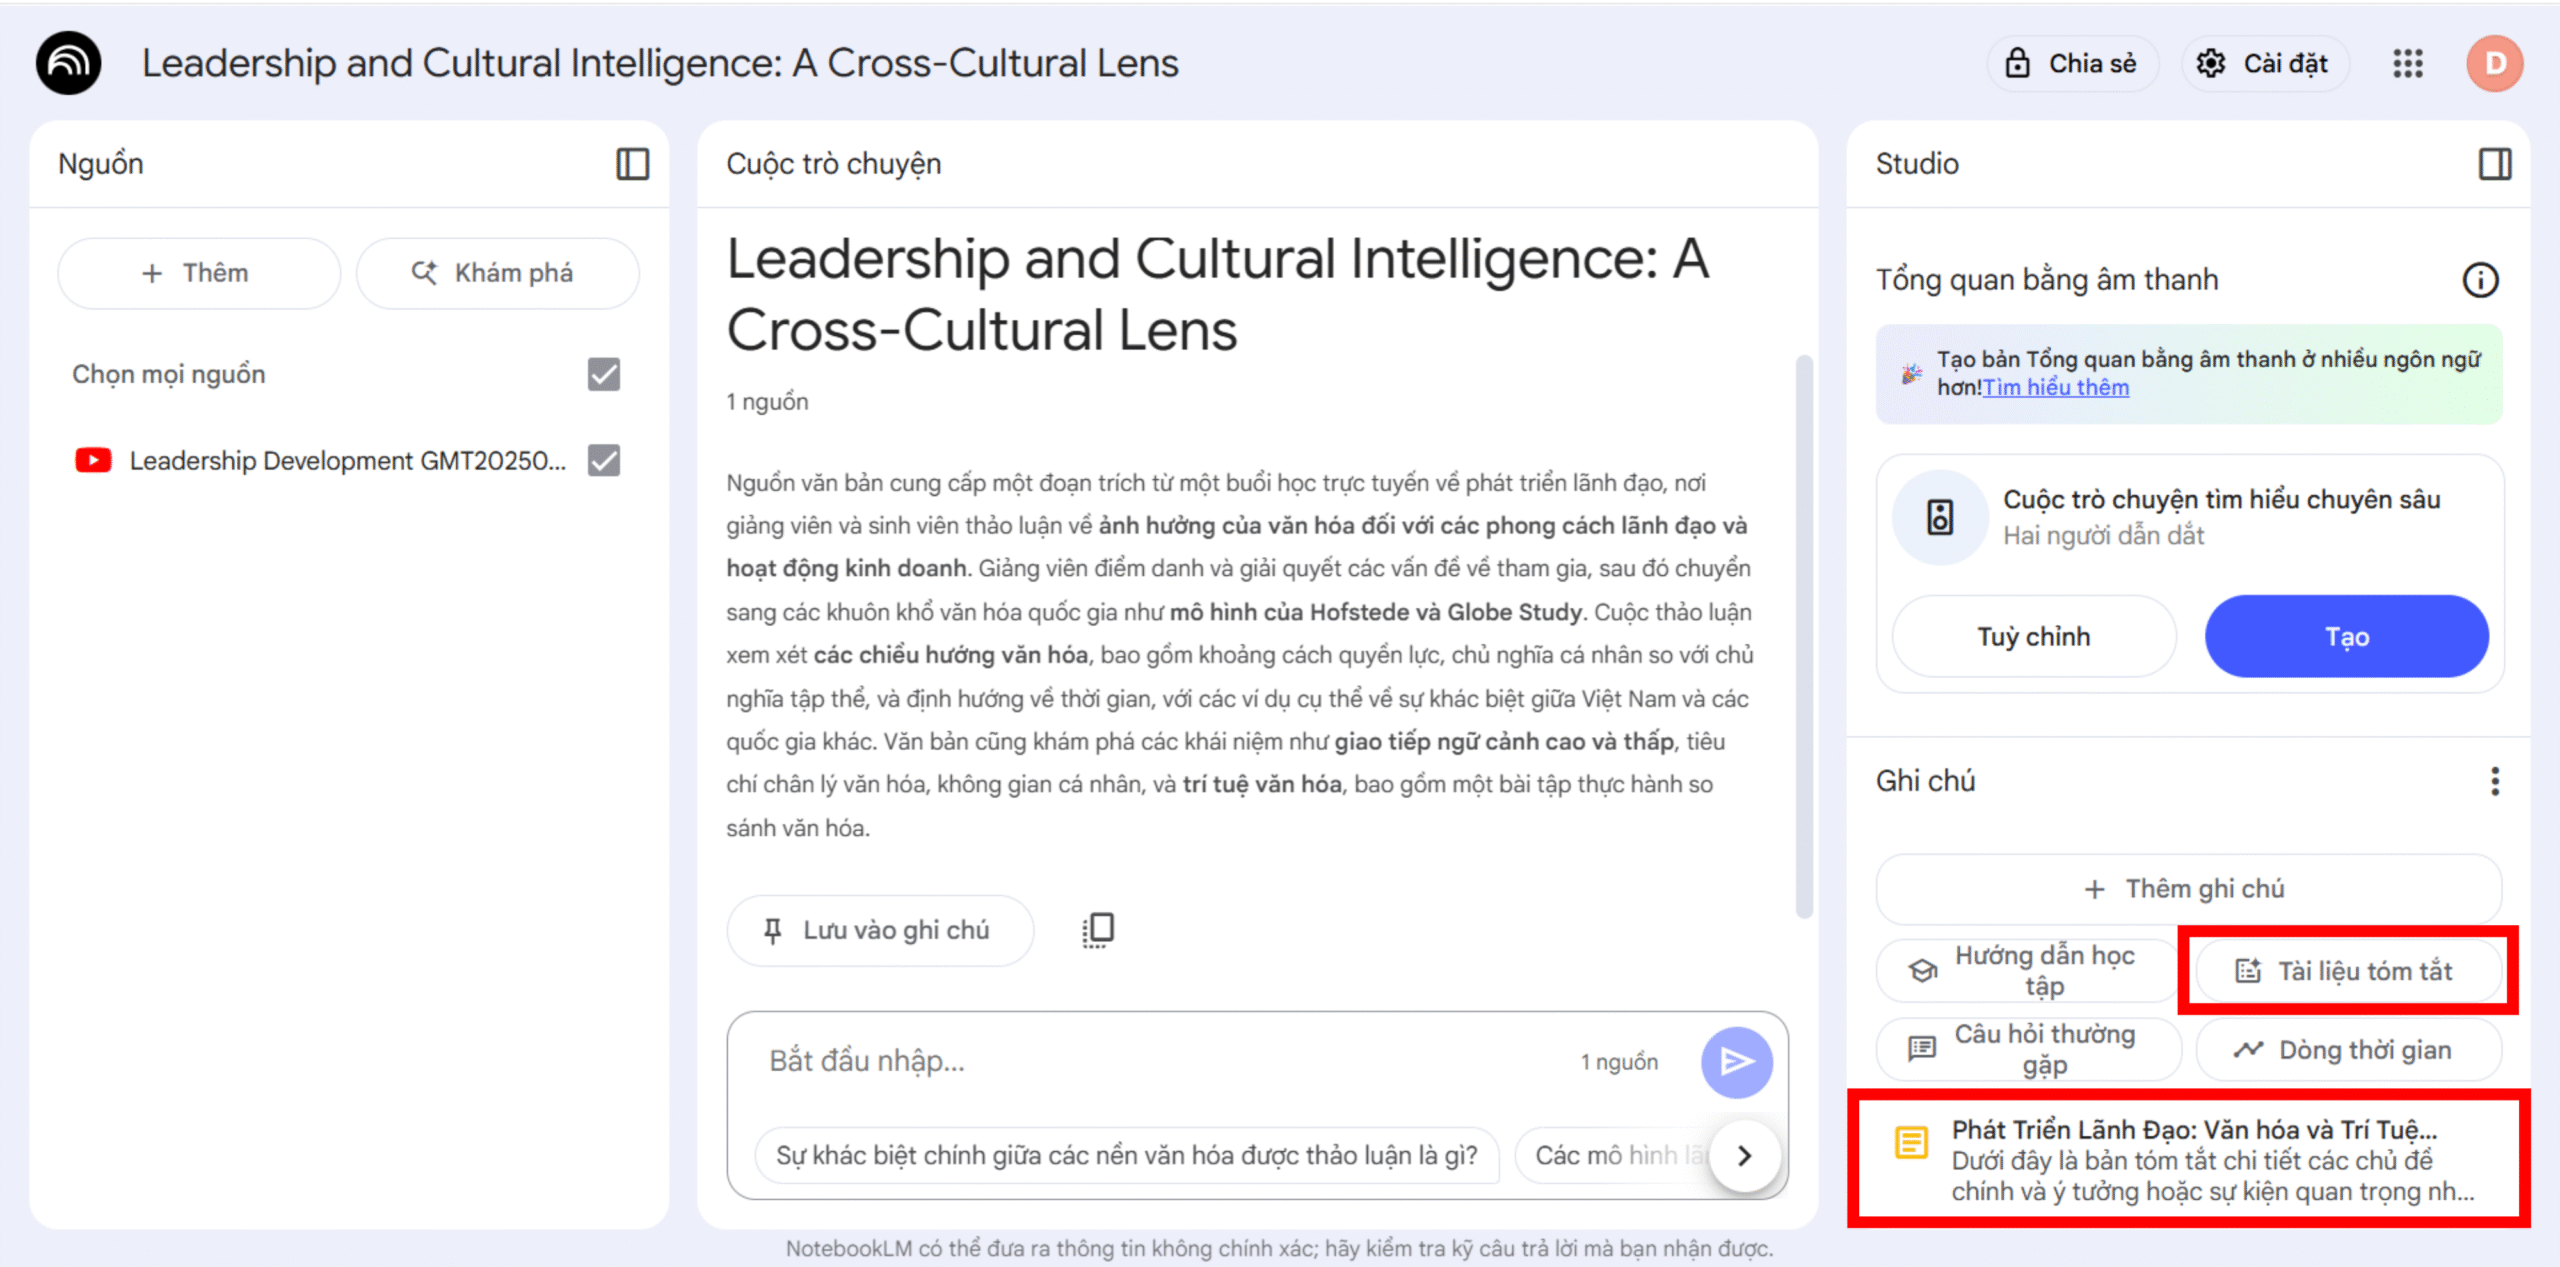Generate Hướng dẫn học tập study guide

point(2027,970)
